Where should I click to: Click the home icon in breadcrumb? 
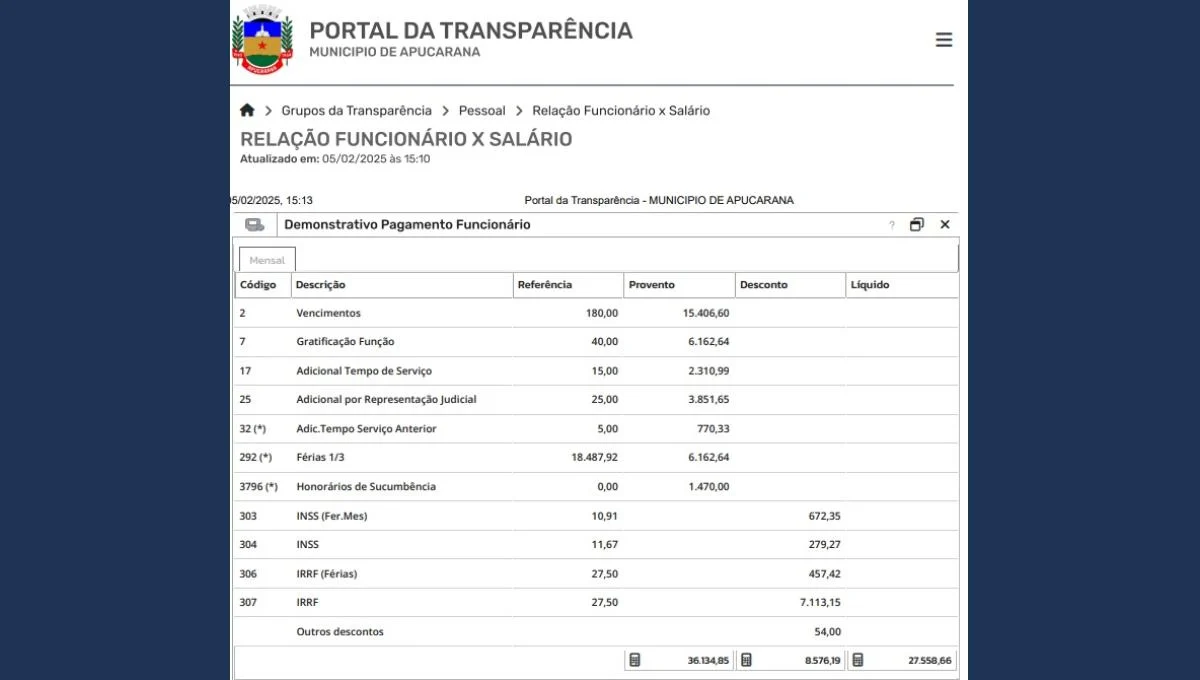(247, 110)
